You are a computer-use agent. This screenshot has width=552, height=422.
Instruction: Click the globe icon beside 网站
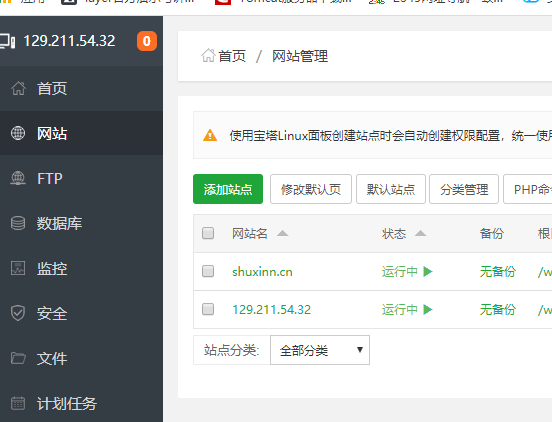[x=18, y=133]
